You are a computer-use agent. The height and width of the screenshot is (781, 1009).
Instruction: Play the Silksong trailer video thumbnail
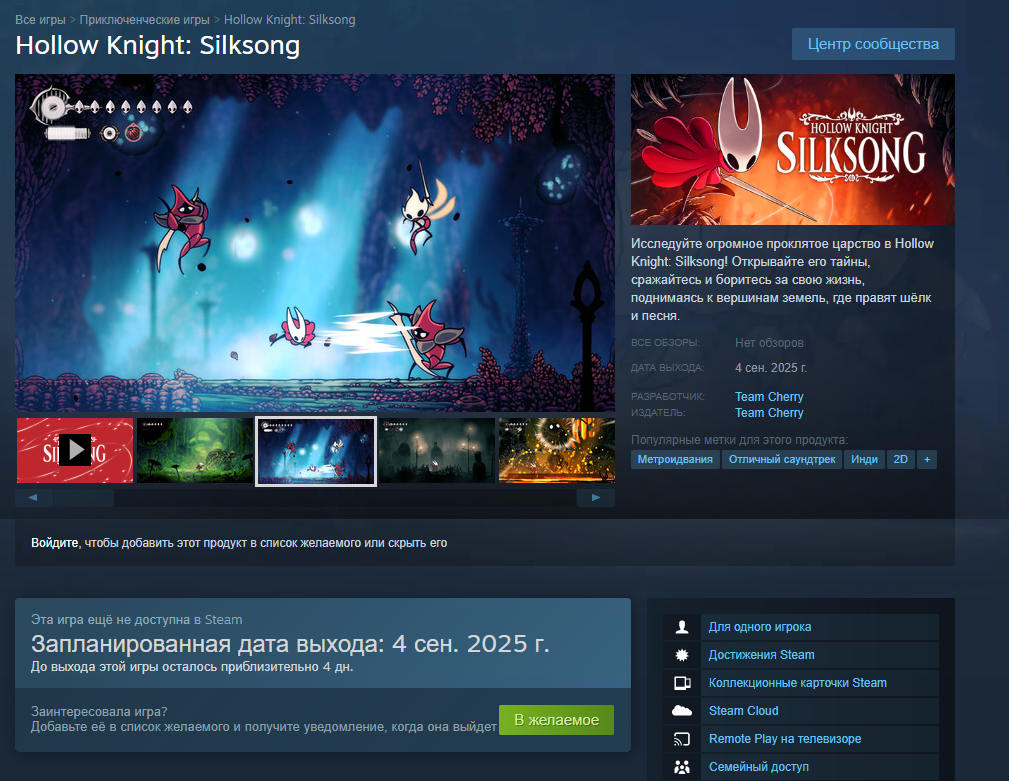click(x=75, y=450)
